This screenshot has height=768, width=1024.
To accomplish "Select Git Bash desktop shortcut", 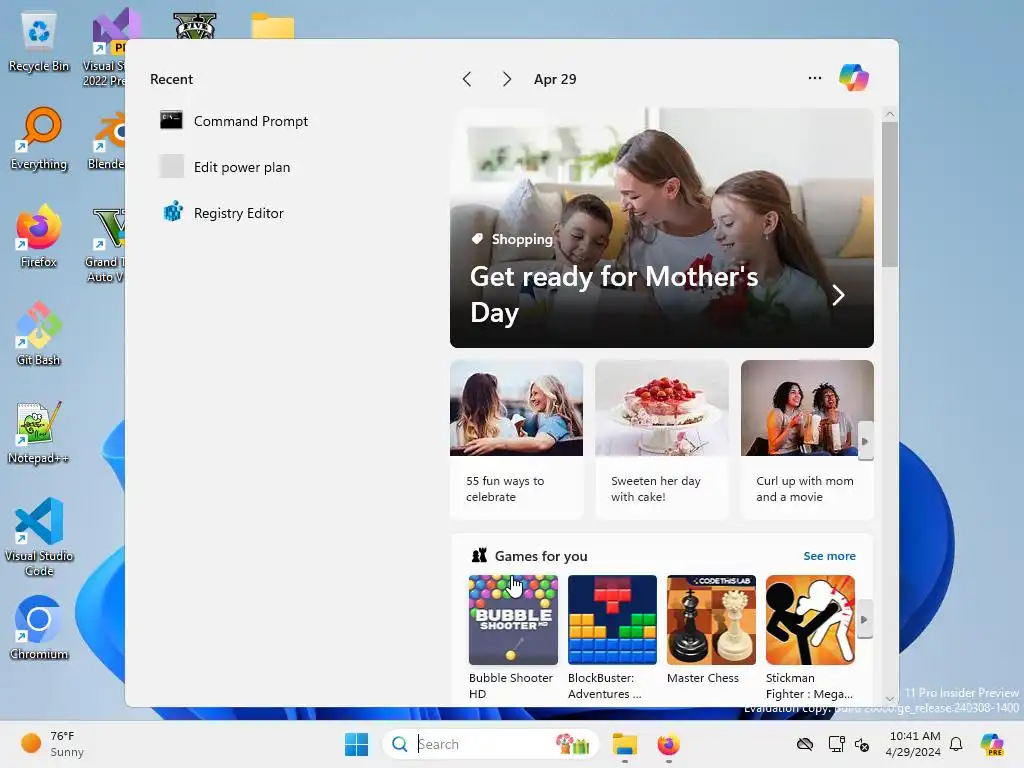I will (x=39, y=334).
